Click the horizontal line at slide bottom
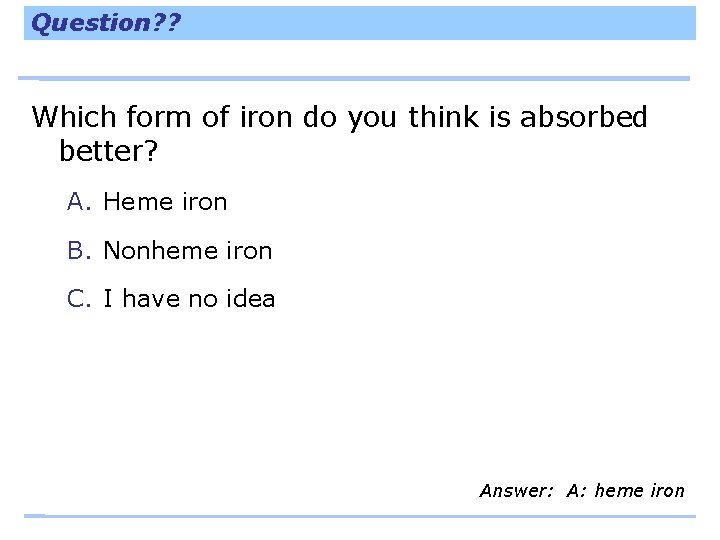 [x=360, y=516]
